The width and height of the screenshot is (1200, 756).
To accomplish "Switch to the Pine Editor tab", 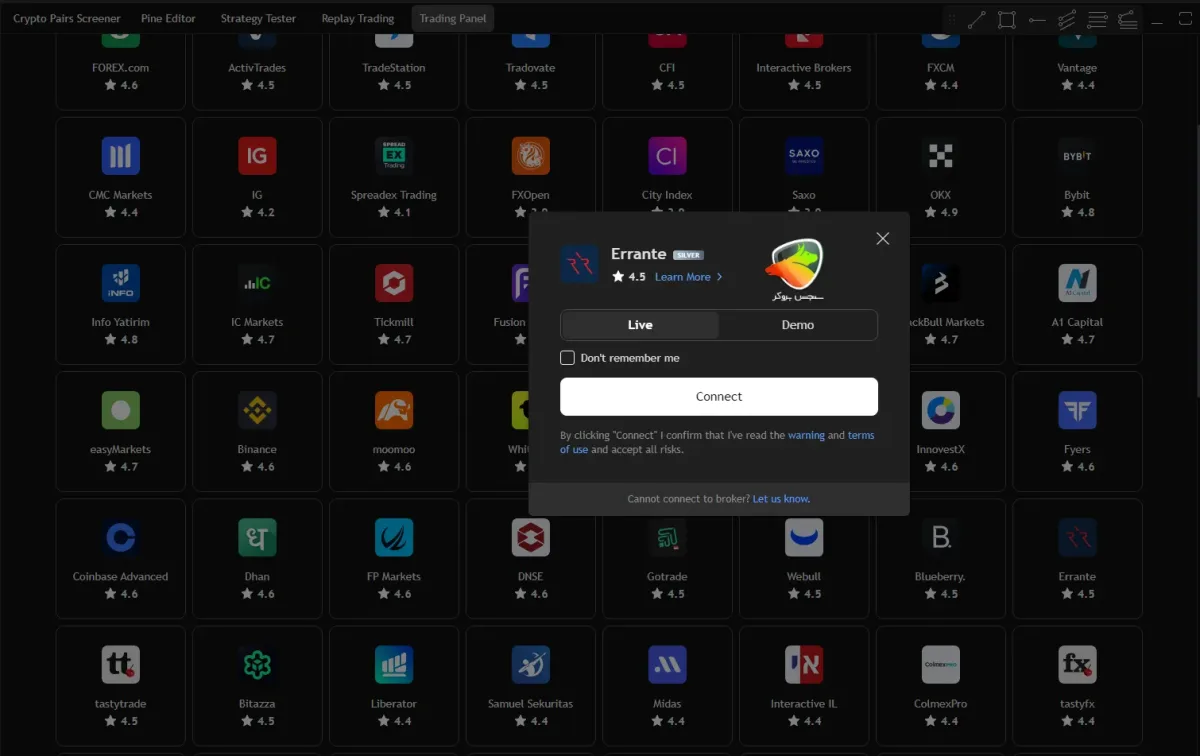I will point(168,18).
